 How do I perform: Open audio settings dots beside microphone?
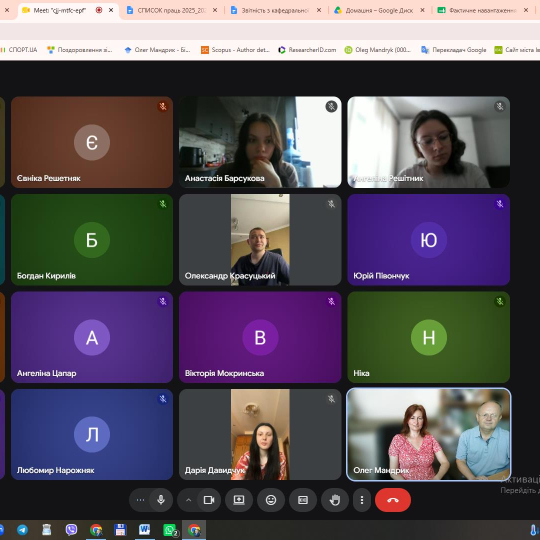click(140, 500)
